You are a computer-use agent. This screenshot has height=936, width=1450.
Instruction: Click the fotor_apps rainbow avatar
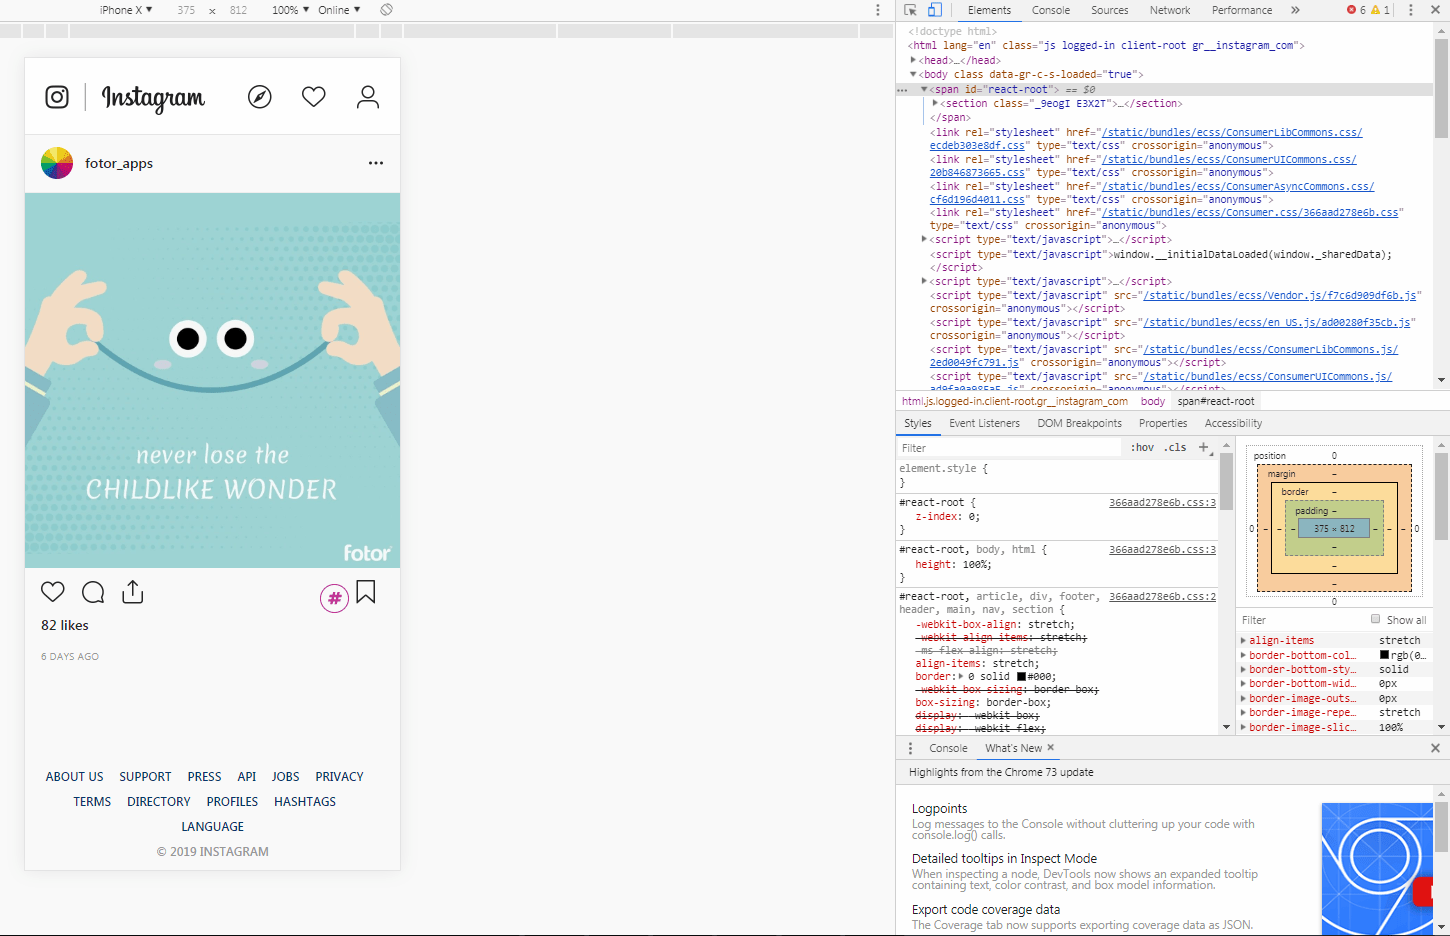(57, 163)
